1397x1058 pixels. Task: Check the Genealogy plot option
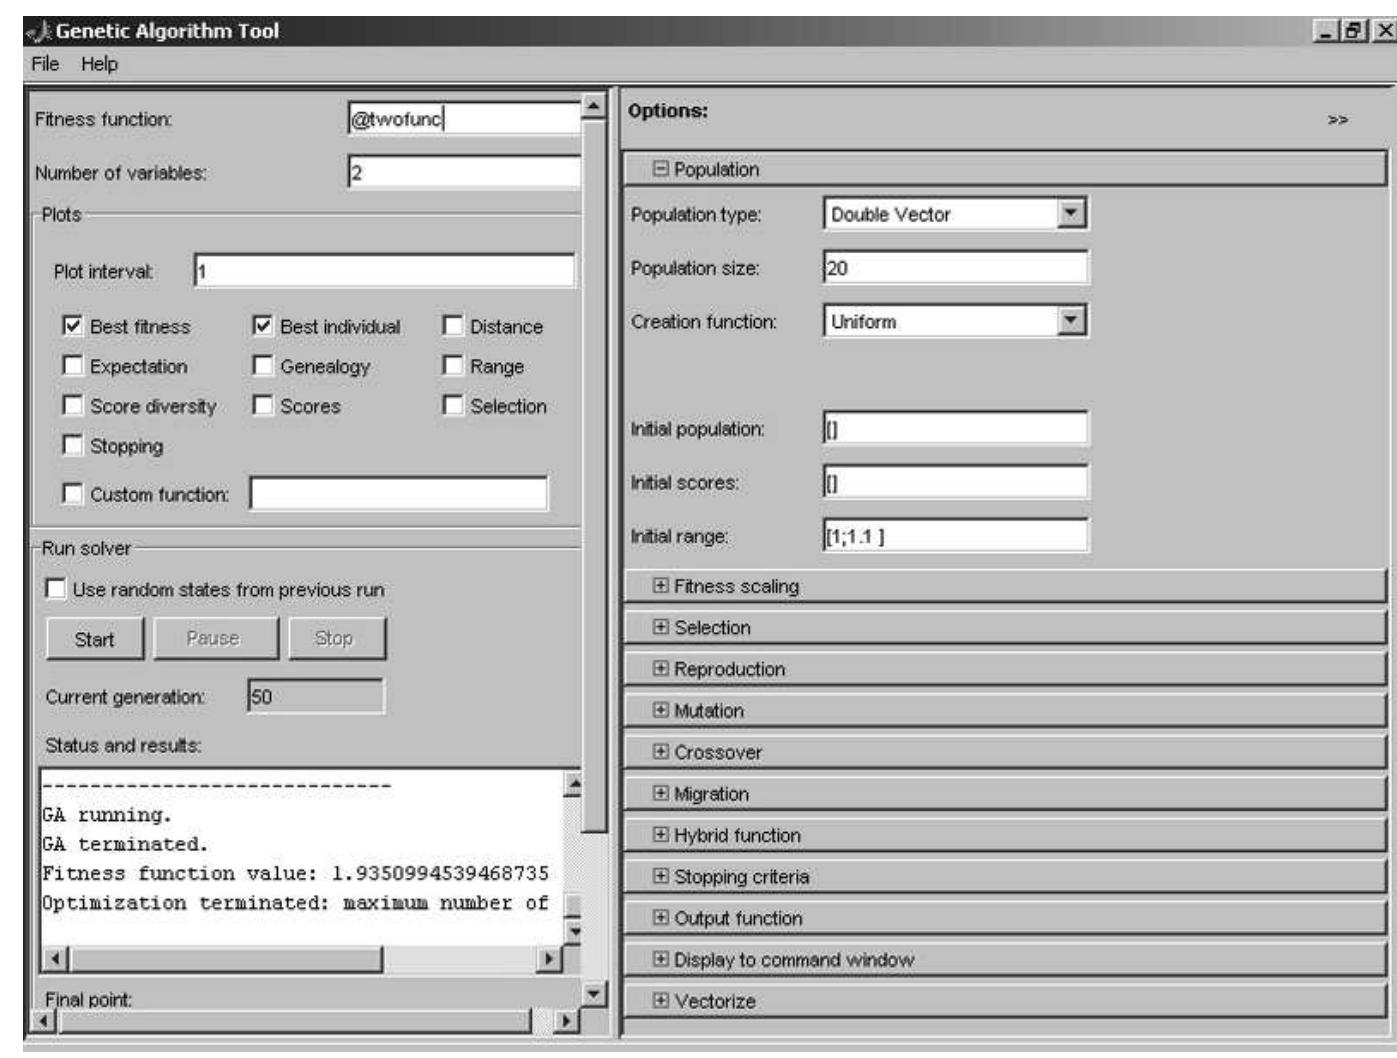click(263, 366)
